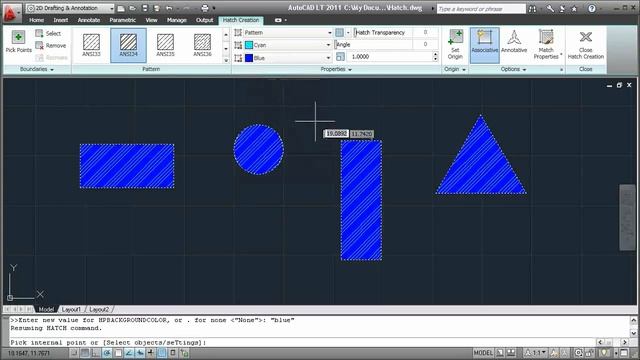Expand the full hatch pattern gallery
This screenshot has width=640, height=360.
point(226,60)
